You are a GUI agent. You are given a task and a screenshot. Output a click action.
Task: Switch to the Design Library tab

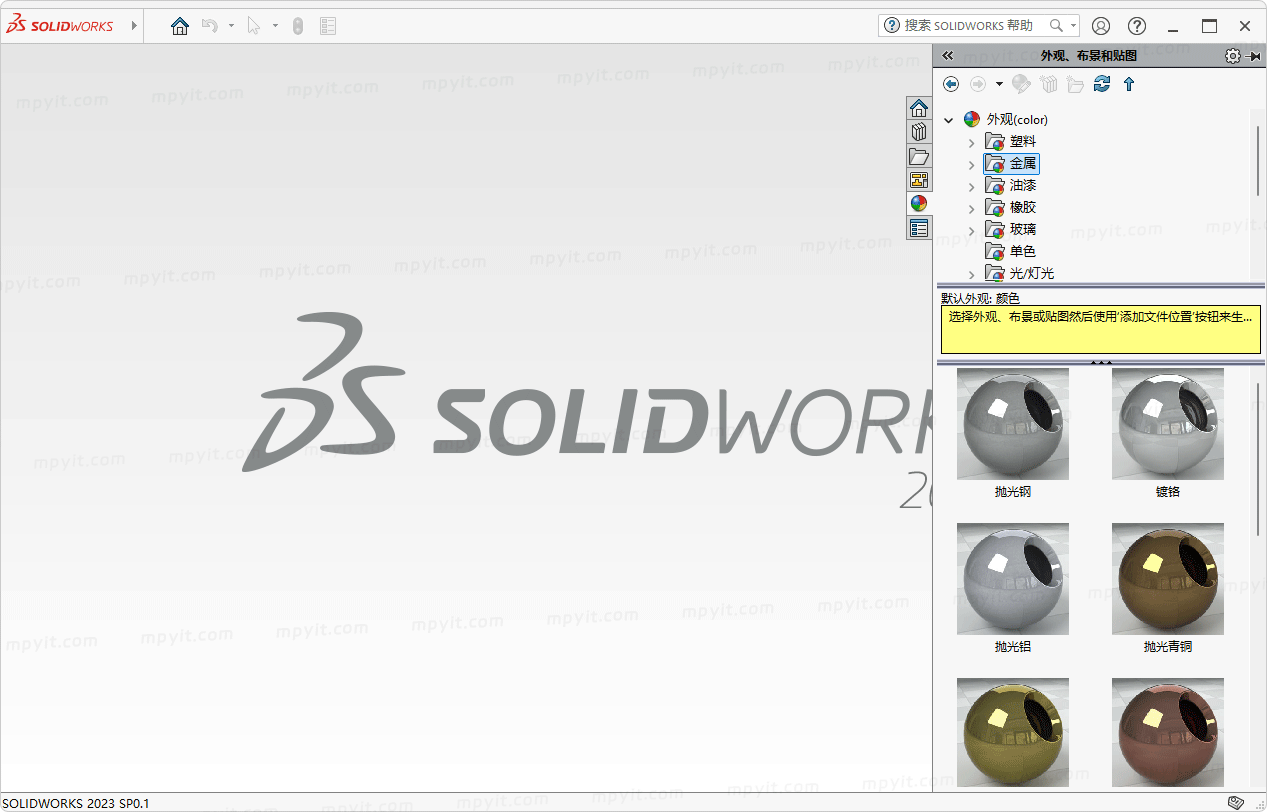pyautogui.click(x=919, y=132)
